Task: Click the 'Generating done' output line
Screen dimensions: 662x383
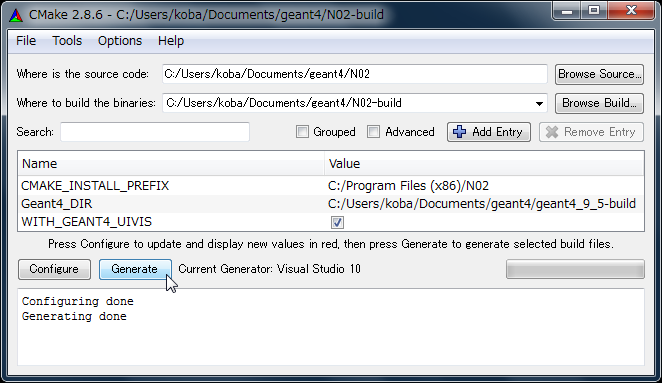Action: (74, 317)
